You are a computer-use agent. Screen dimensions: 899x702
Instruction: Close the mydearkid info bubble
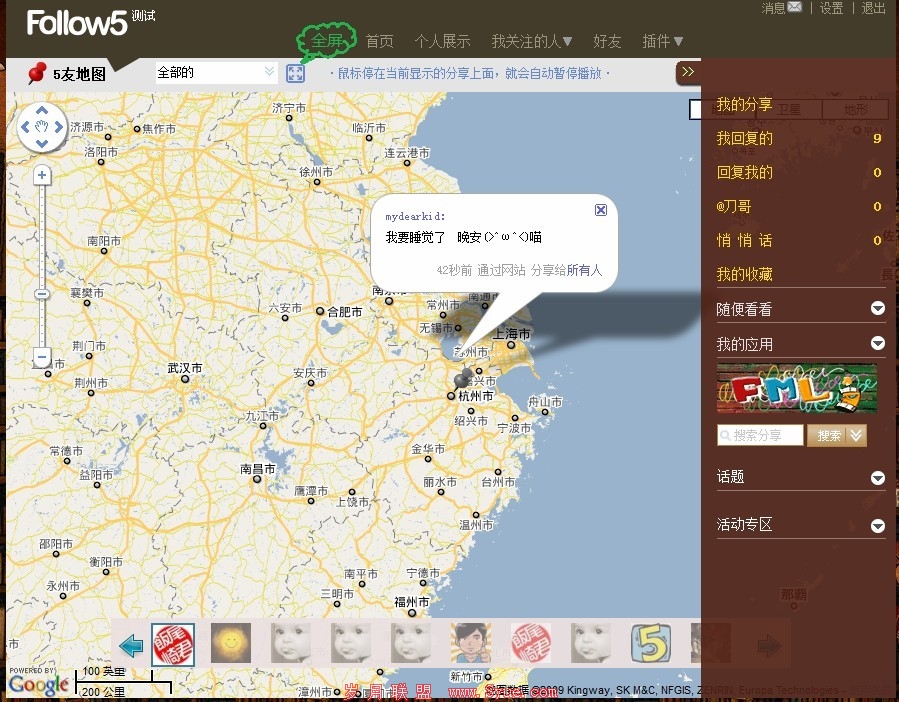(601, 210)
